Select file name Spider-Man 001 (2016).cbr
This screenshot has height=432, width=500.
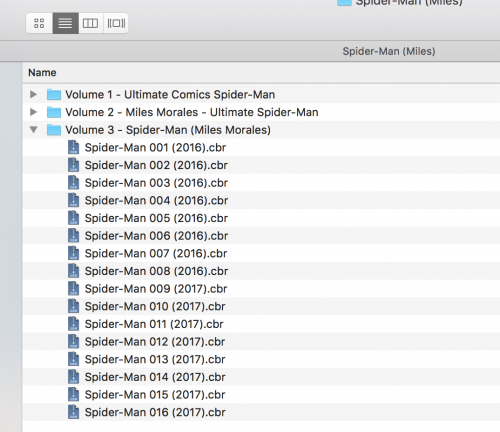[x=155, y=148]
